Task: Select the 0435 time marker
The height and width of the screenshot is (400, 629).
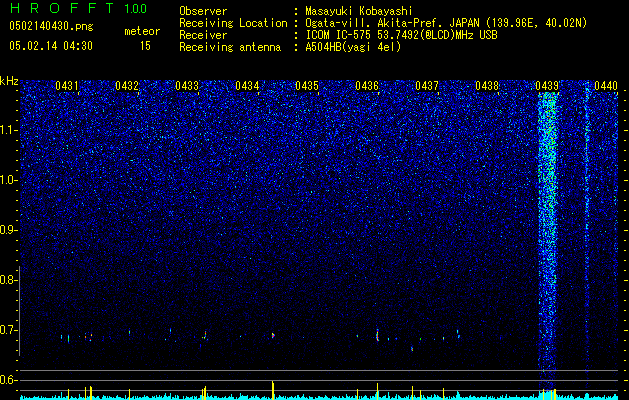Action: click(x=307, y=86)
